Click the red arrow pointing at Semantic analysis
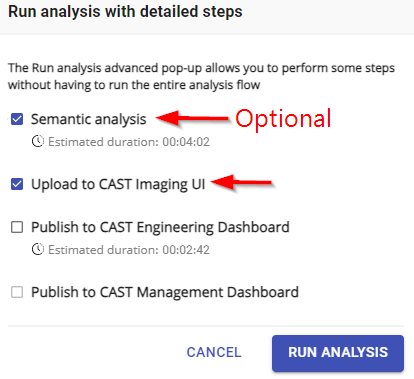414x379 pixels. click(192, 118)
